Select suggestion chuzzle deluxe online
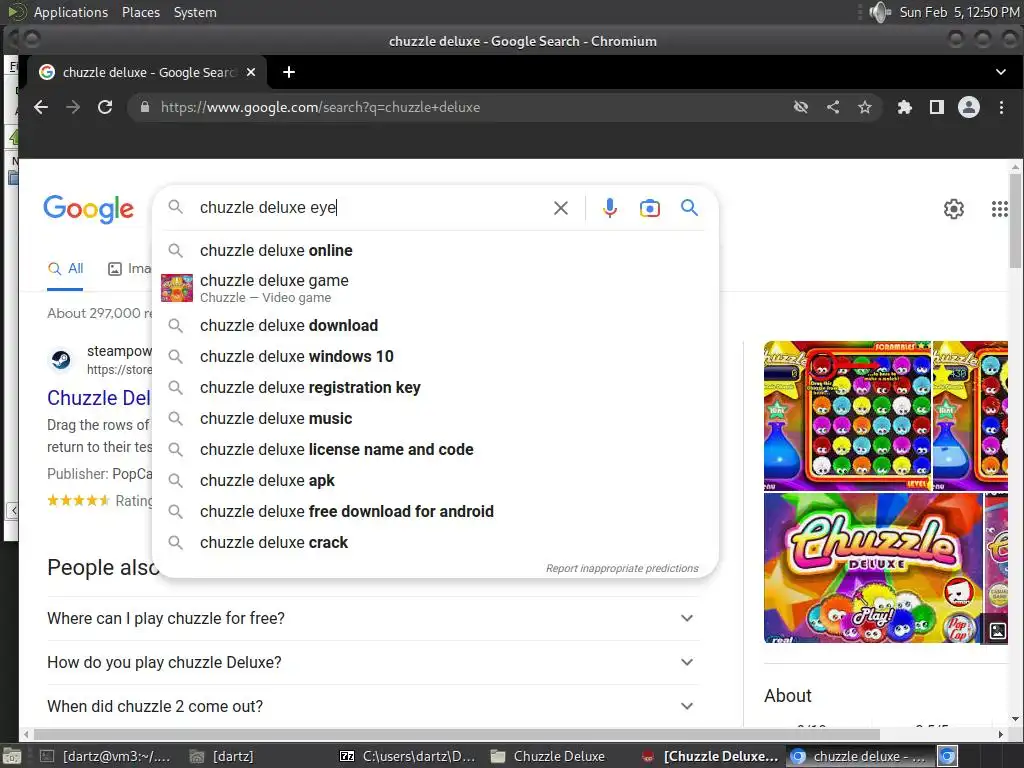1024x768 pixels. tap(435, 250)
